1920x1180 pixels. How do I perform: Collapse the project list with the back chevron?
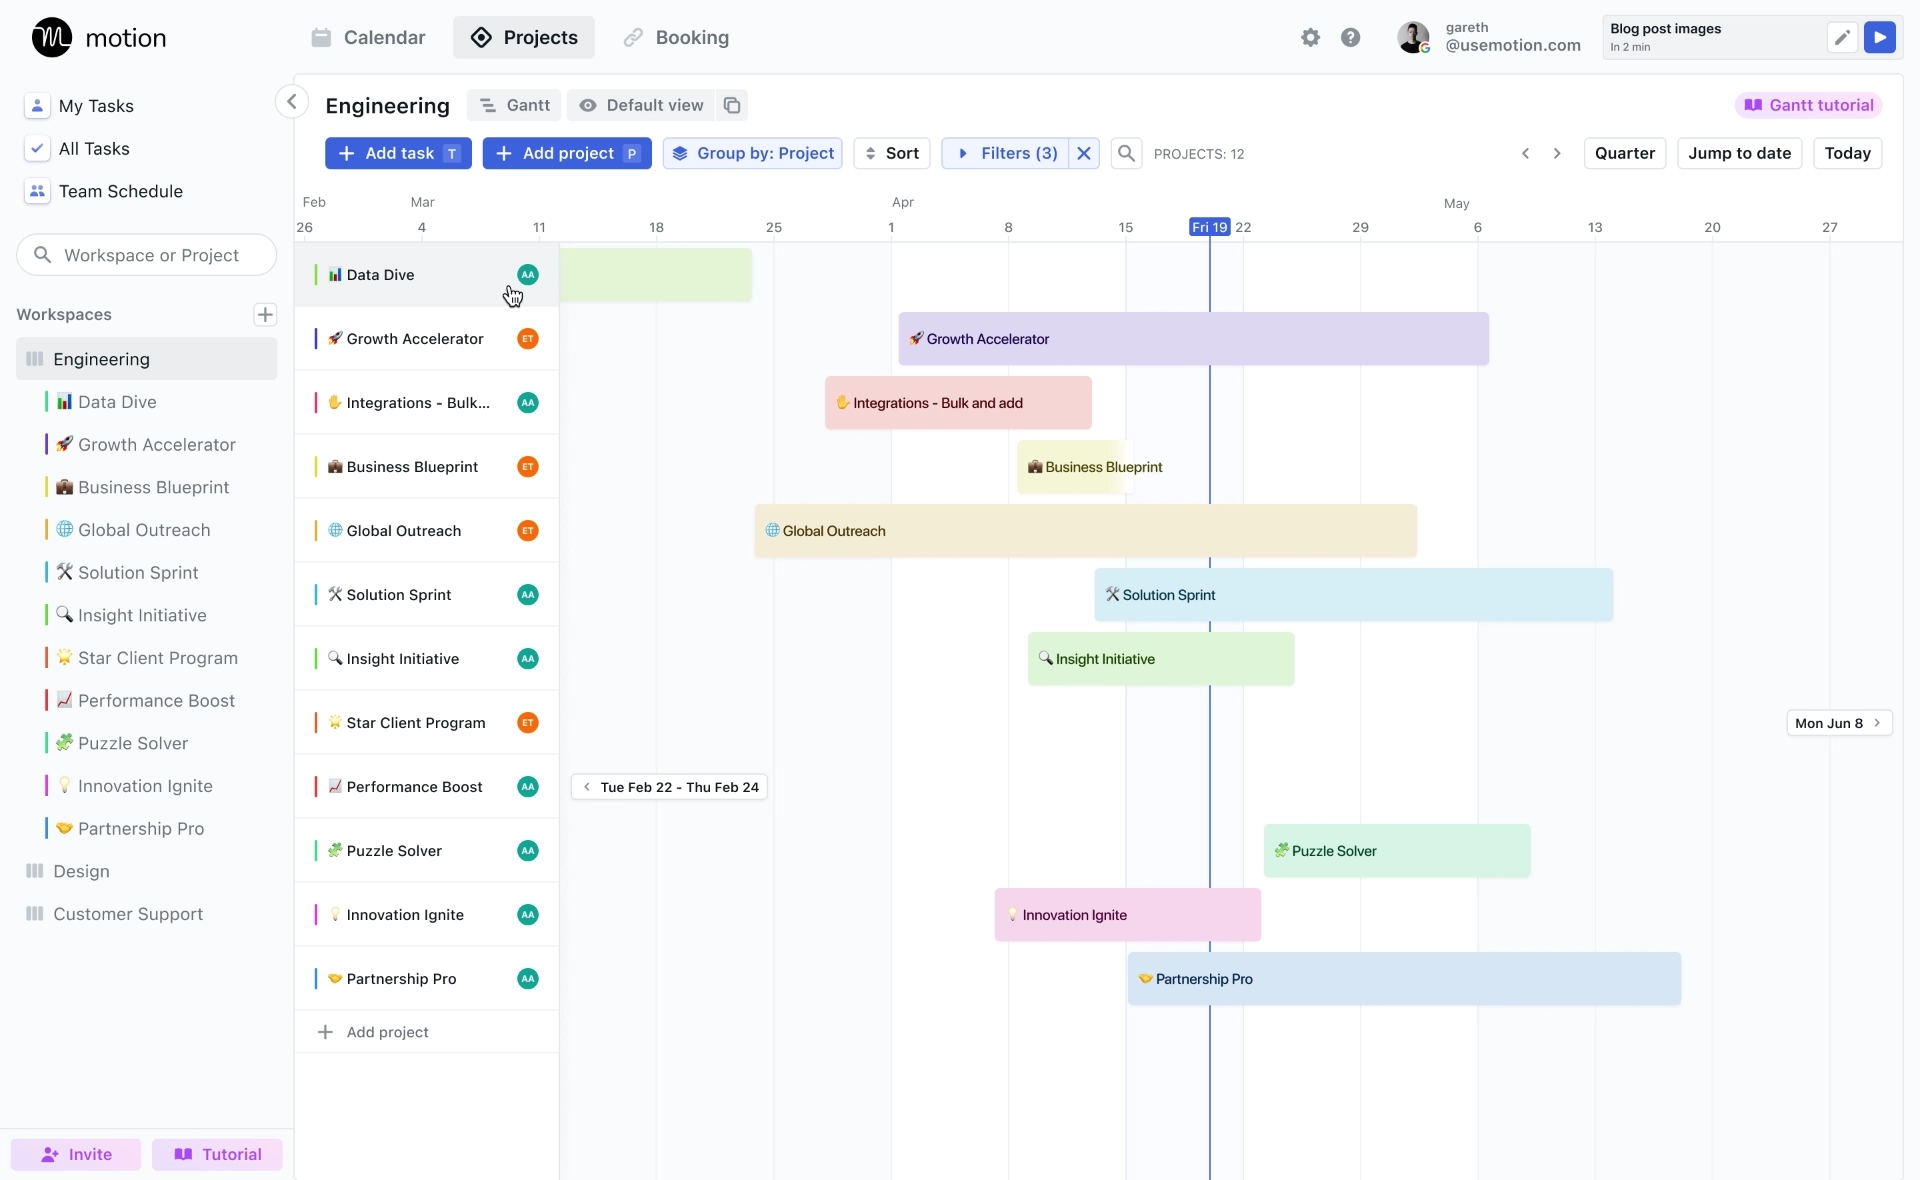[x=291, y=101]
